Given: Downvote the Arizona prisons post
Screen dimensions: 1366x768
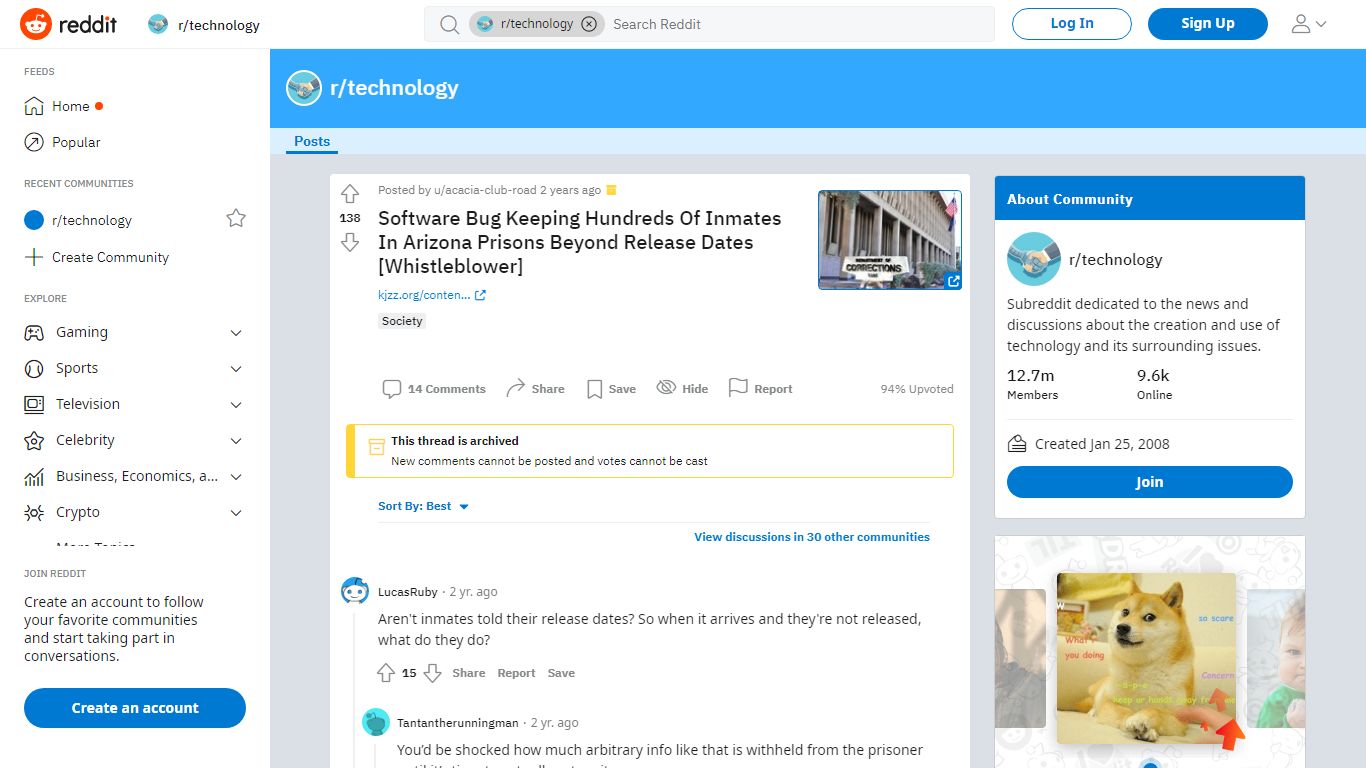Looking at the screenshot, I should (350, 242).
